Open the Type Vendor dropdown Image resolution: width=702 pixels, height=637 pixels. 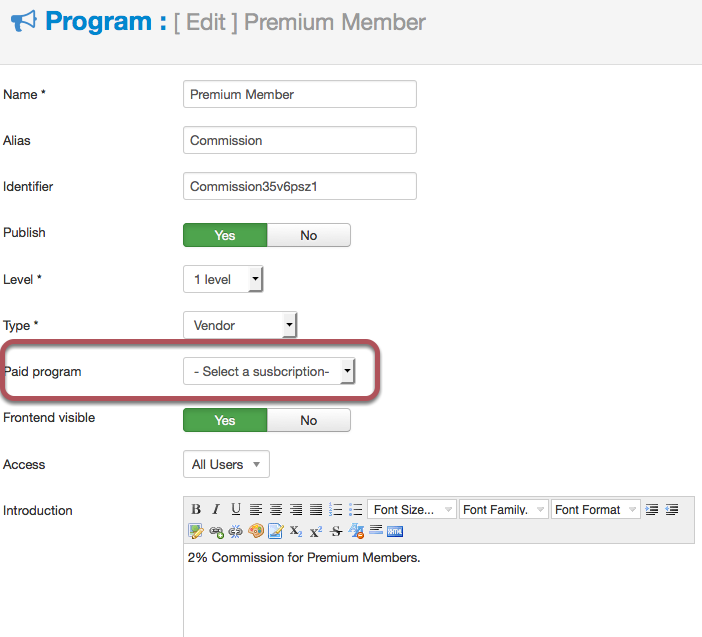240,325
